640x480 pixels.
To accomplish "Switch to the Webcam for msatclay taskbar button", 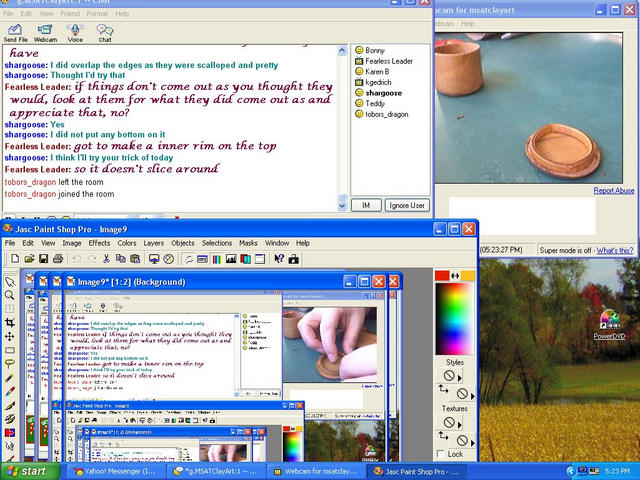I will tap(316, 471).
